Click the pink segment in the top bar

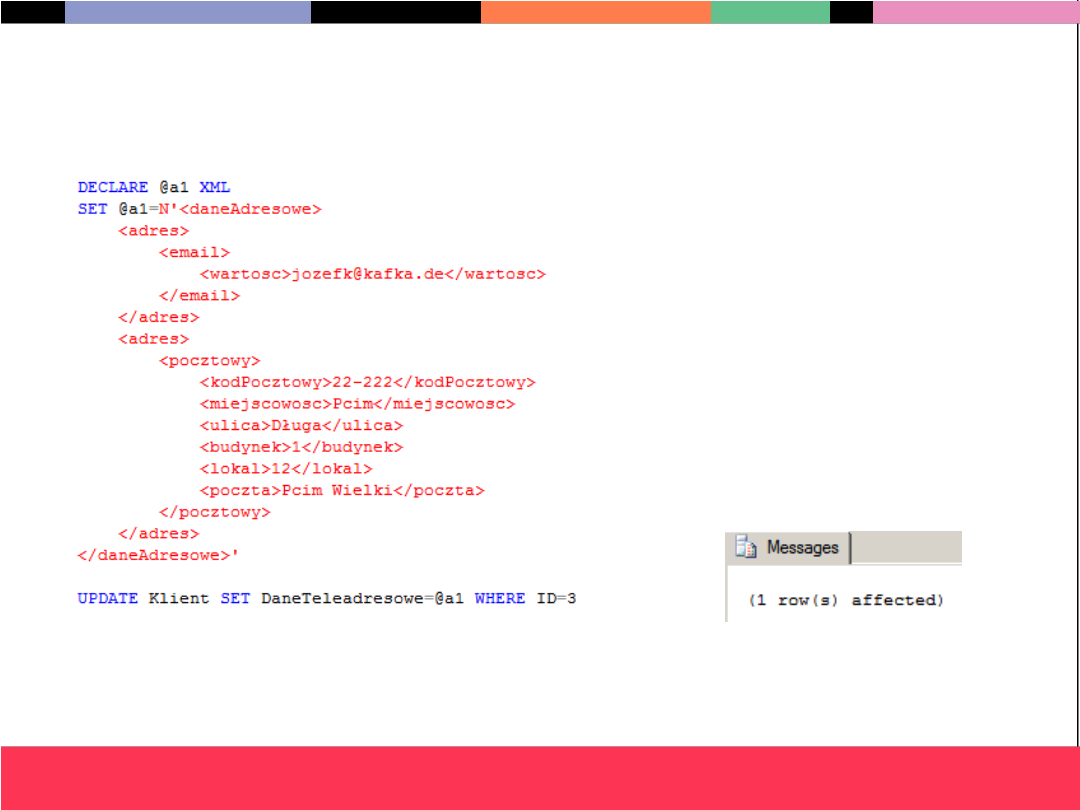click(x=975, y=12)
